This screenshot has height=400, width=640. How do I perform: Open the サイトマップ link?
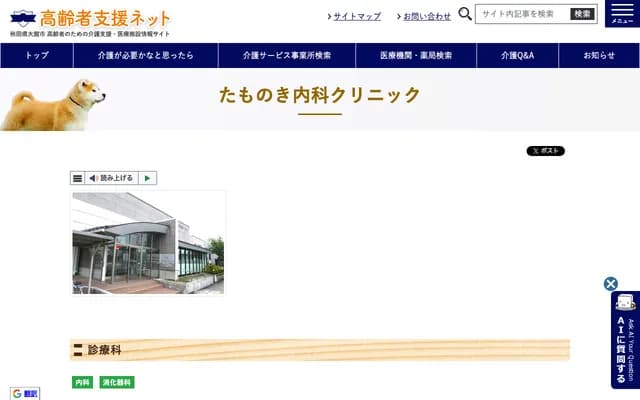pos(357,16)
